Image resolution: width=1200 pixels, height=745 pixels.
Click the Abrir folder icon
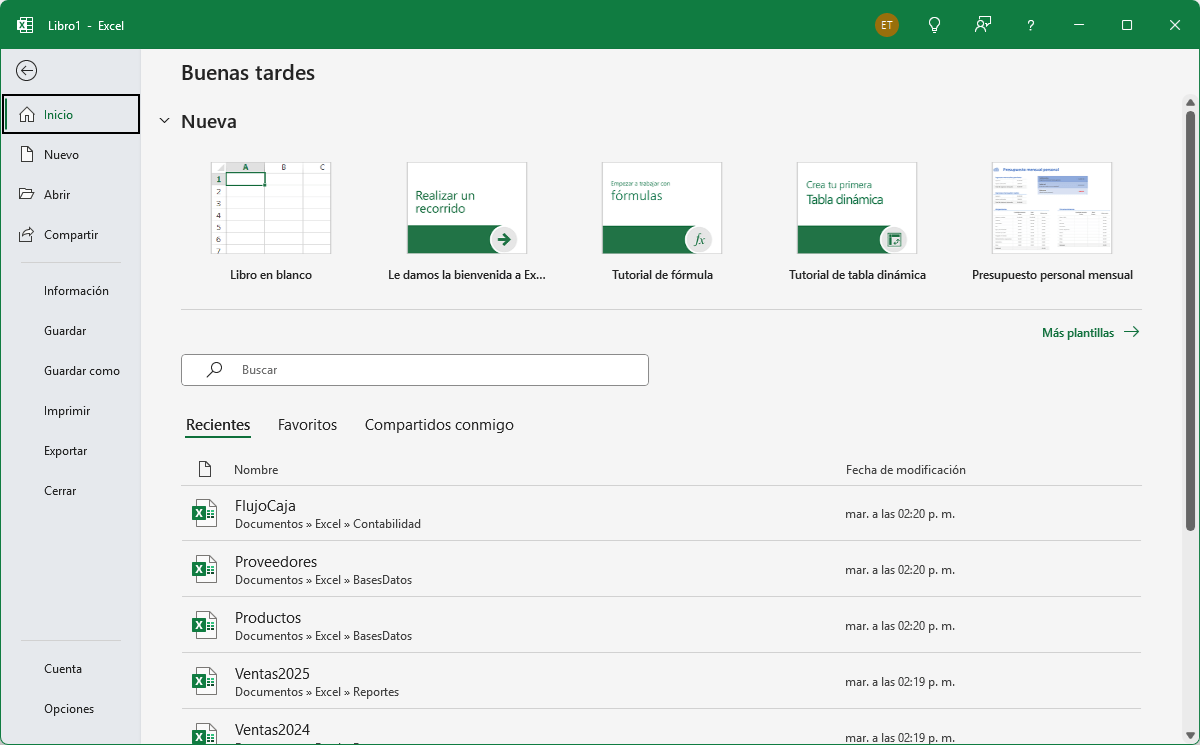(x=27, y=194)
